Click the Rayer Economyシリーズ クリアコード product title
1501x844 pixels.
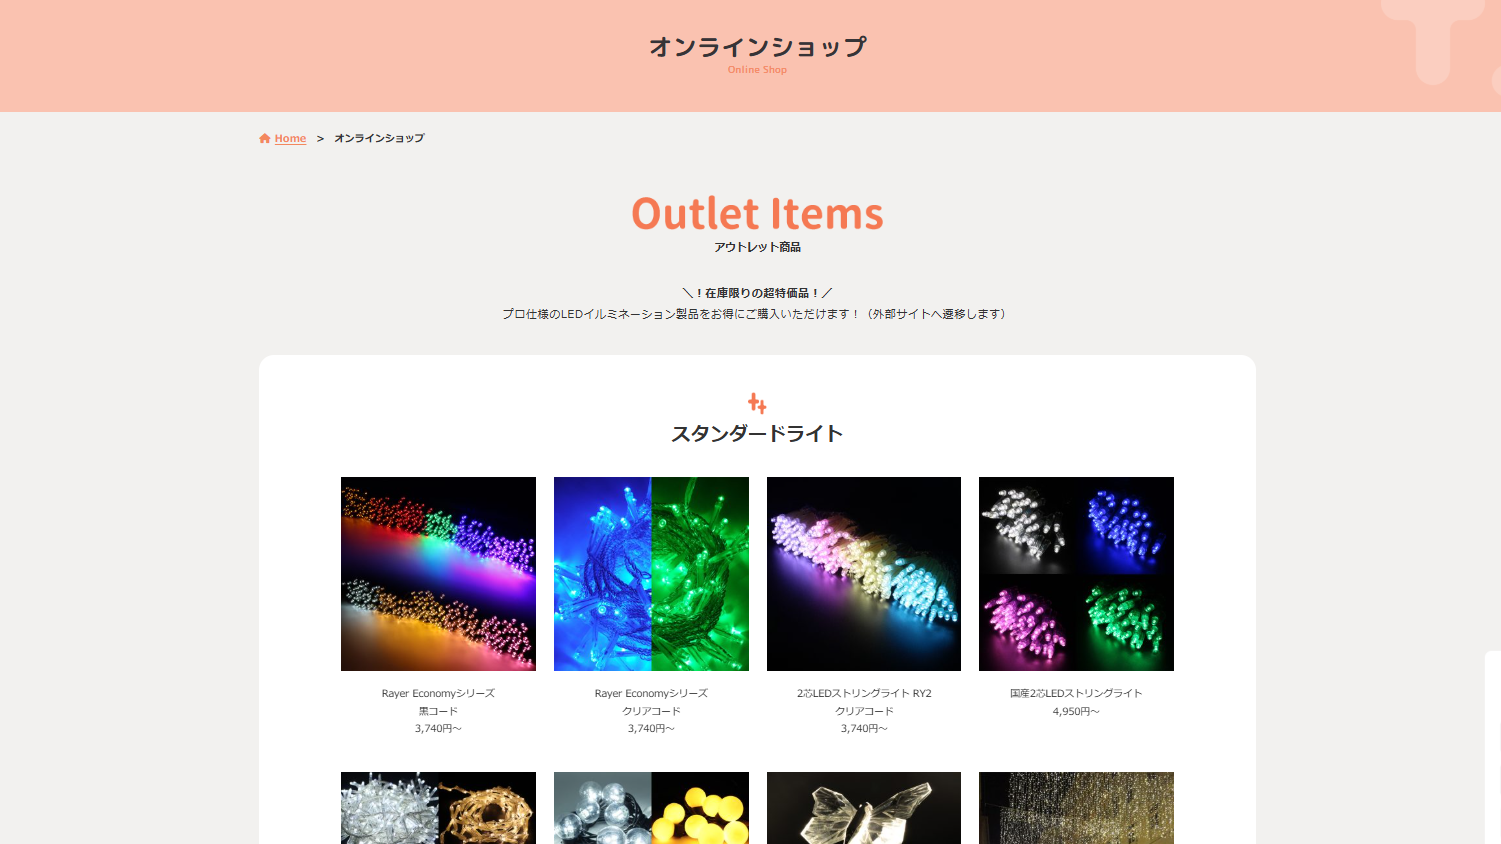[651, 702]
